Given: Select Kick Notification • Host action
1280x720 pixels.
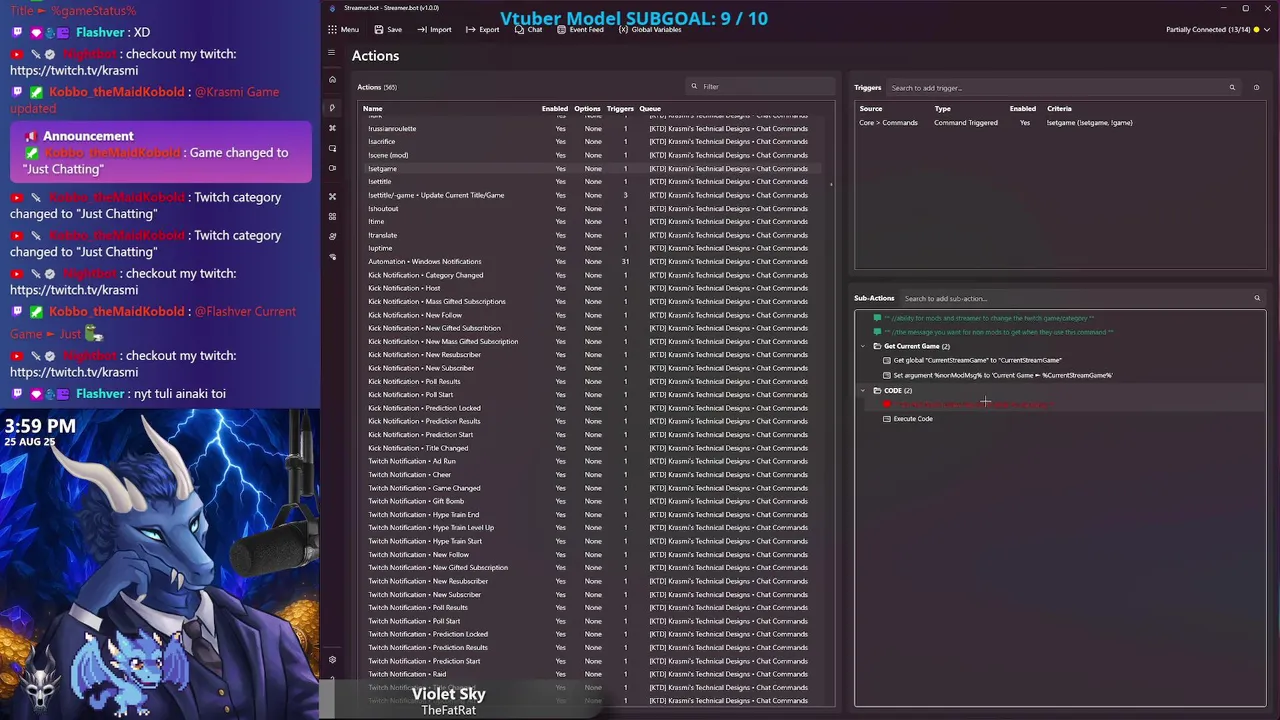Looking at the screenshot, I should click(595, 288).
